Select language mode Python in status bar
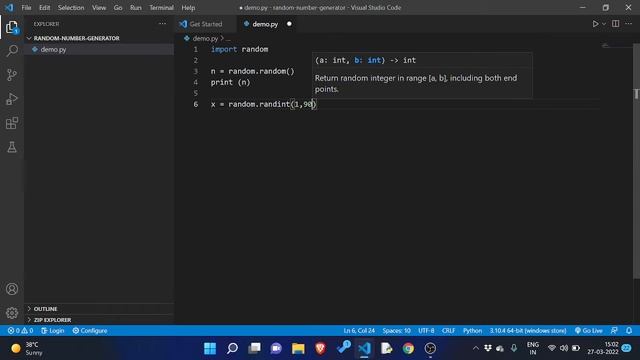This screenshot has height=360, width=640. 472,331
